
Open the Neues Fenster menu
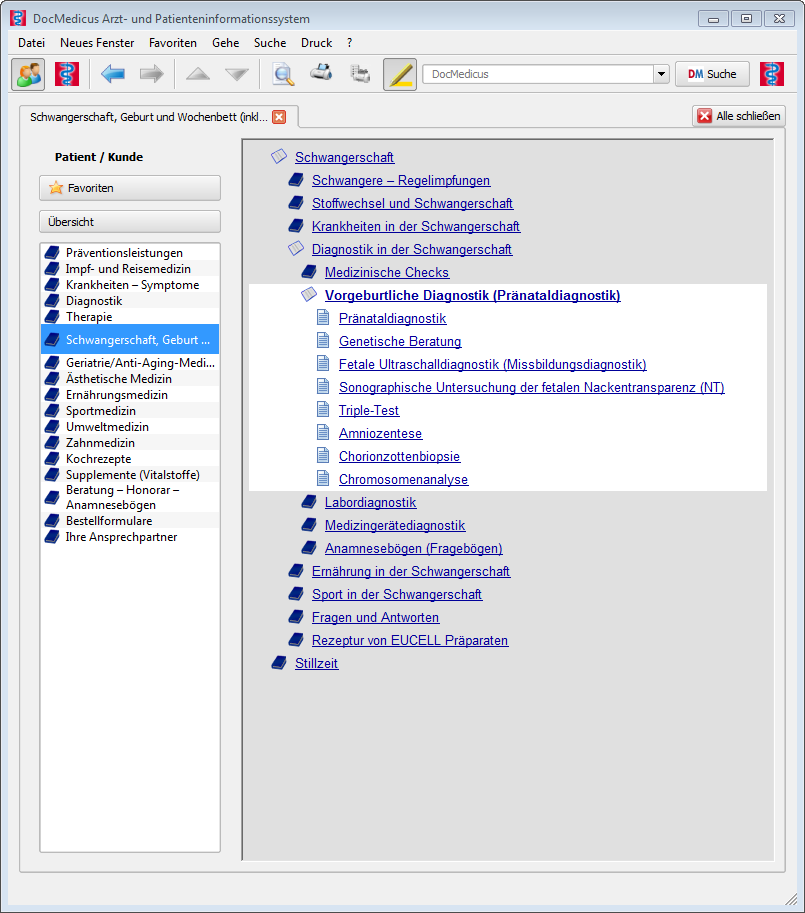click(97, 43)
